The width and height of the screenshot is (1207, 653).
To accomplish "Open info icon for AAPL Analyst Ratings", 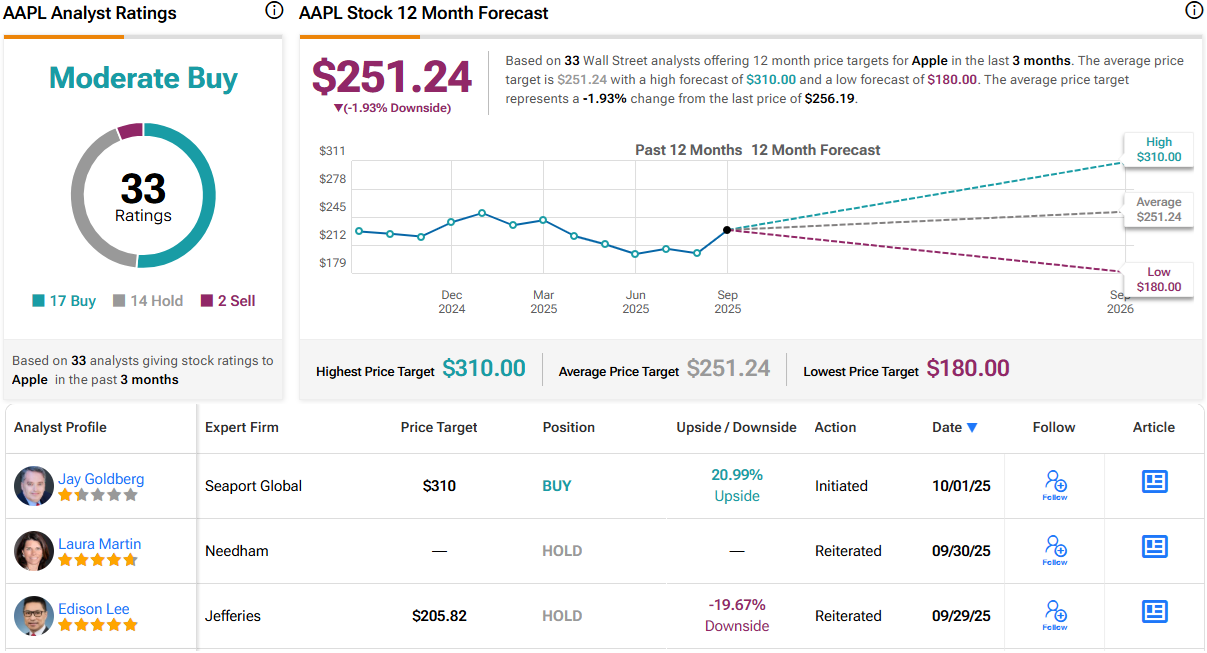I will coord(274,11).
